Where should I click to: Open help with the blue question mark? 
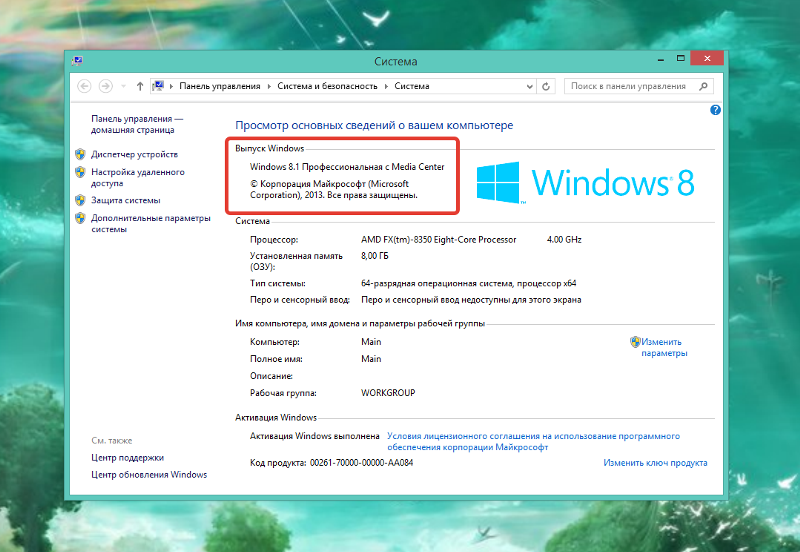[715, 110]
